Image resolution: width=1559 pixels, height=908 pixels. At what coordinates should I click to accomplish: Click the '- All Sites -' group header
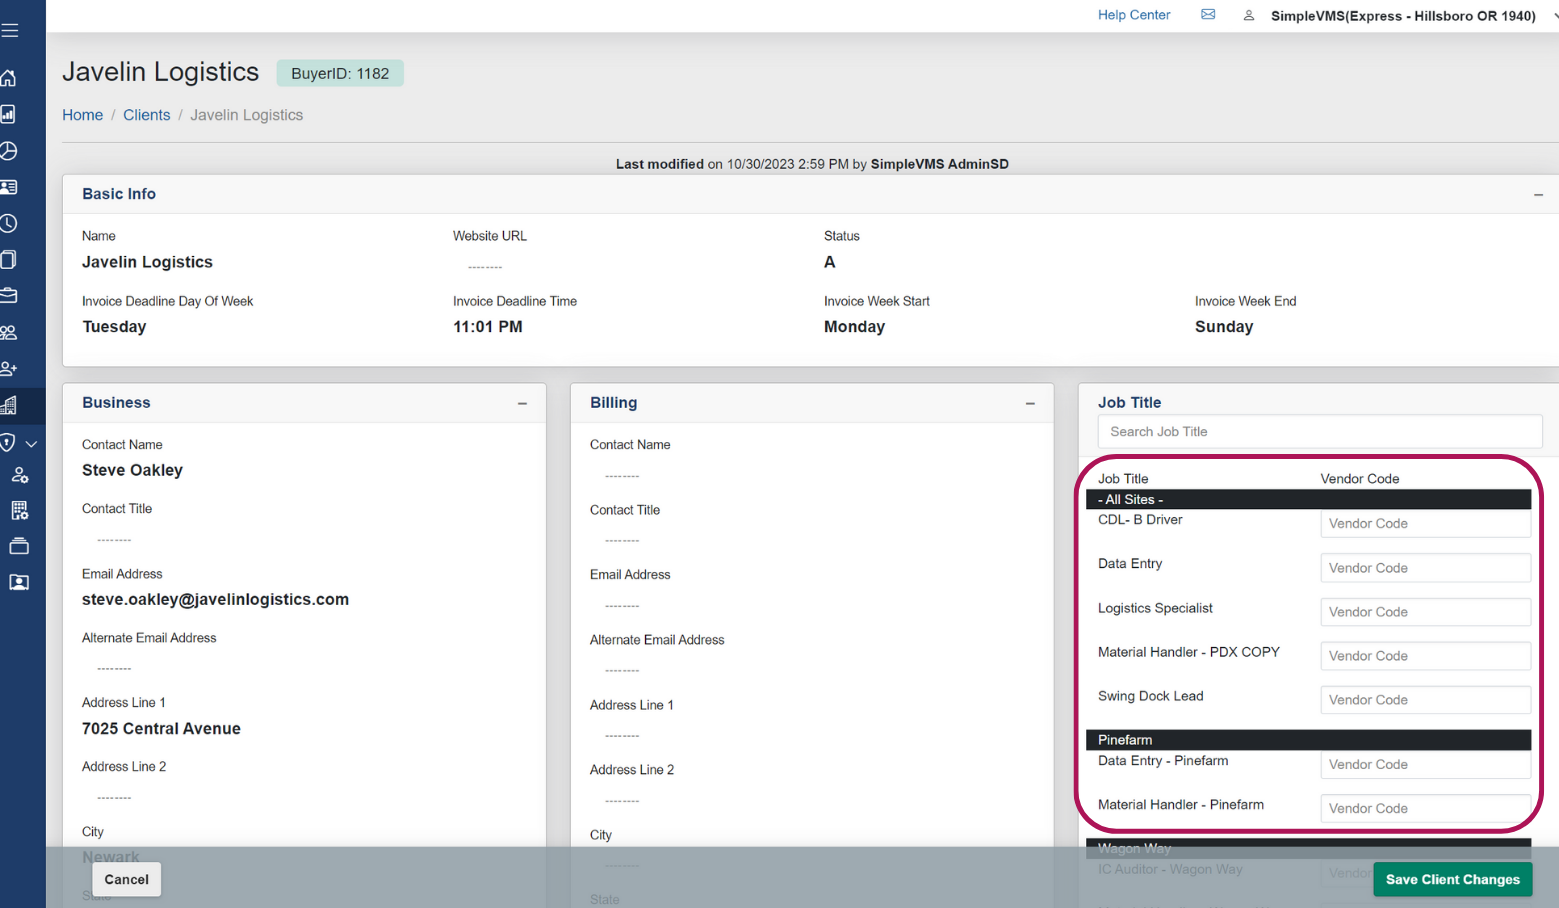tap(1309, 499)
